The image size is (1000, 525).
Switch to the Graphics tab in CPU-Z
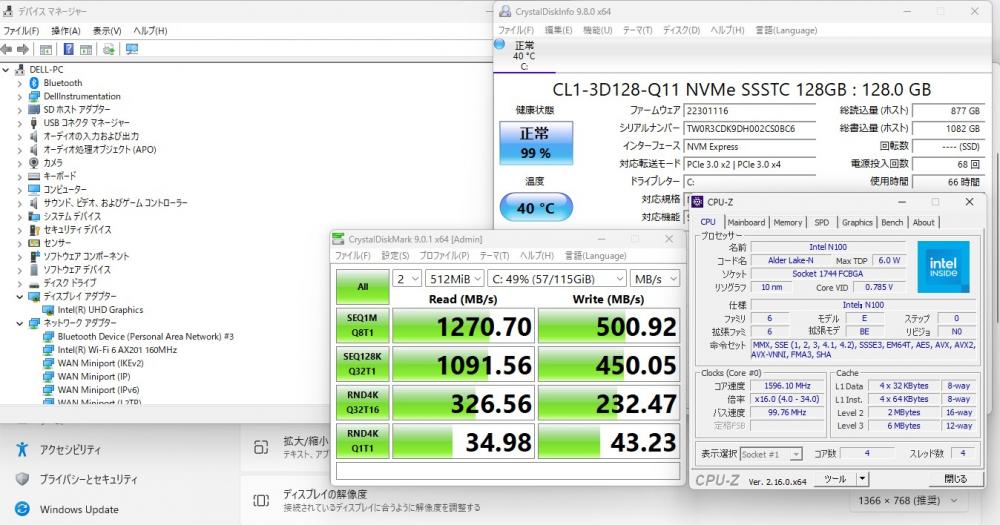tap(857, 222)
